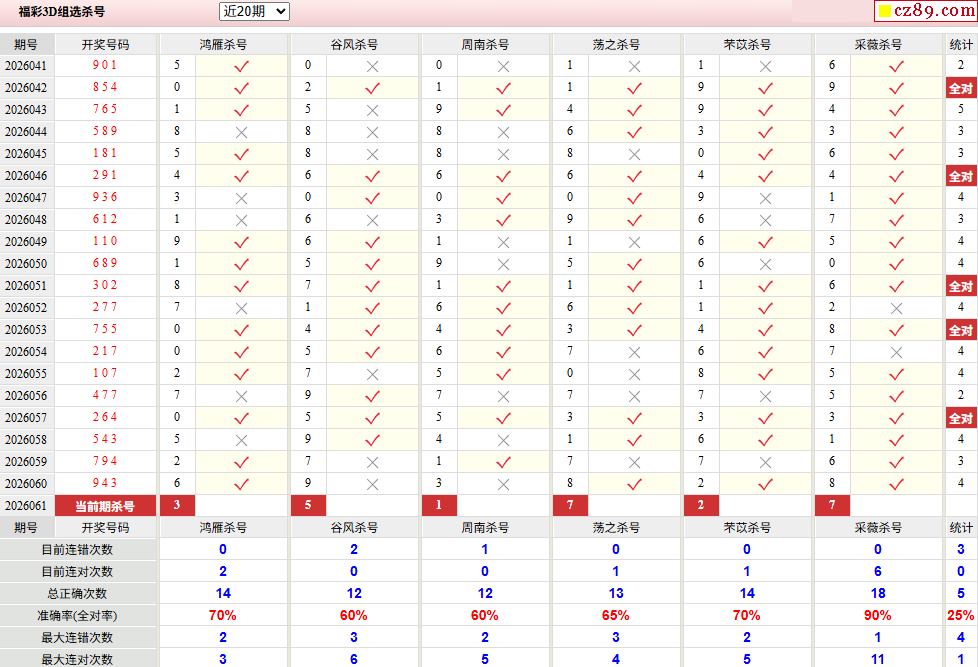The image size is (978, 667).
Task: Open the 近20期 period dropdown
Action: tap(254, 11)
